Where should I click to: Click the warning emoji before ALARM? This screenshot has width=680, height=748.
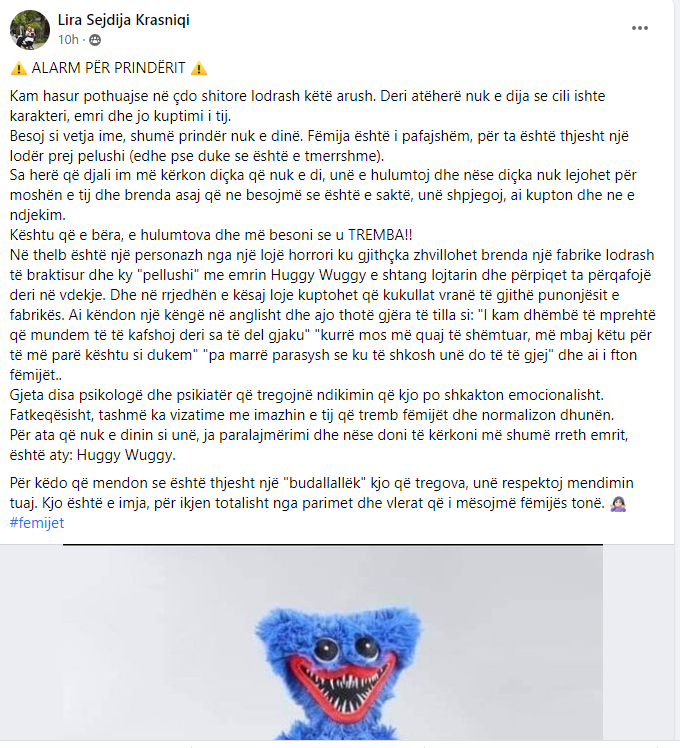(19, 69)
